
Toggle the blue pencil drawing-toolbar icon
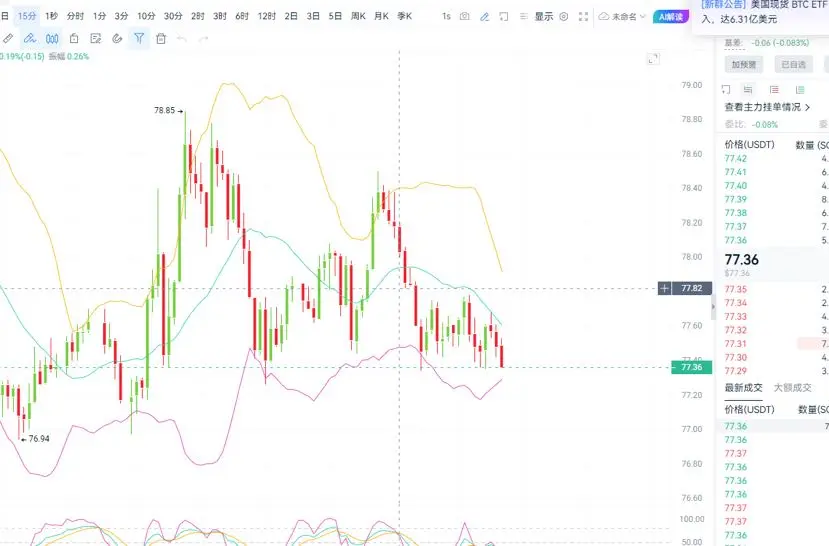[x=484, y=16]
